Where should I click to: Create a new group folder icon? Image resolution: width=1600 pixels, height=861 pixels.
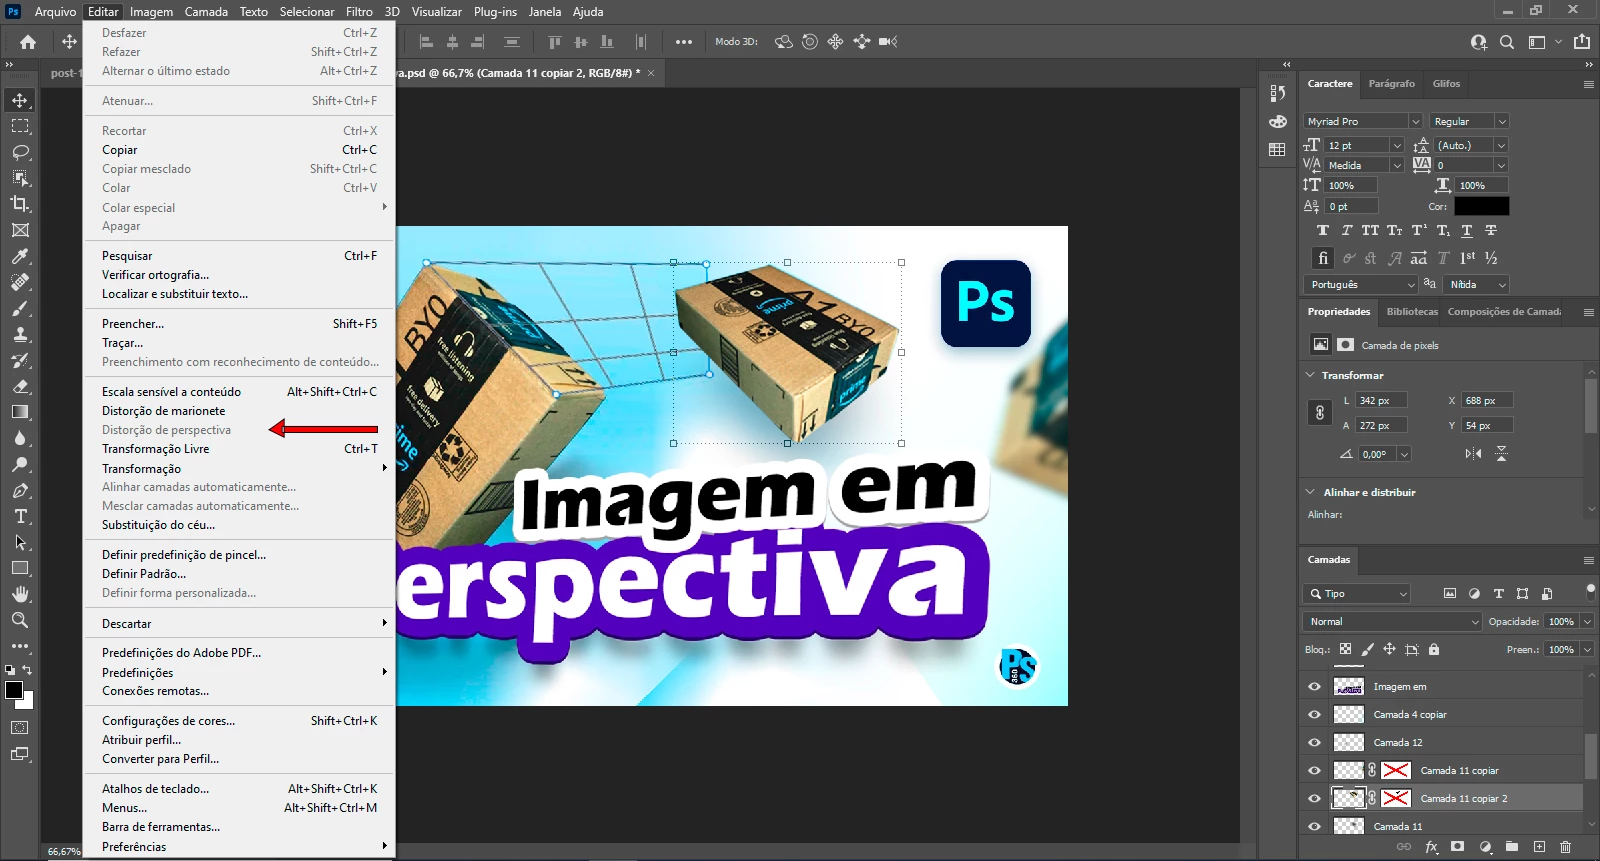[1512, 847]
